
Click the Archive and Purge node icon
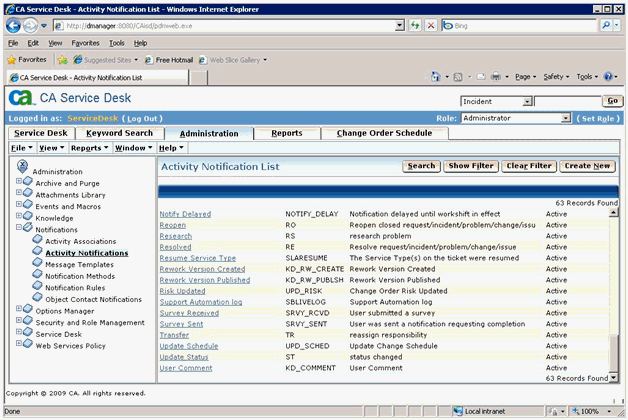pos(28,181)
